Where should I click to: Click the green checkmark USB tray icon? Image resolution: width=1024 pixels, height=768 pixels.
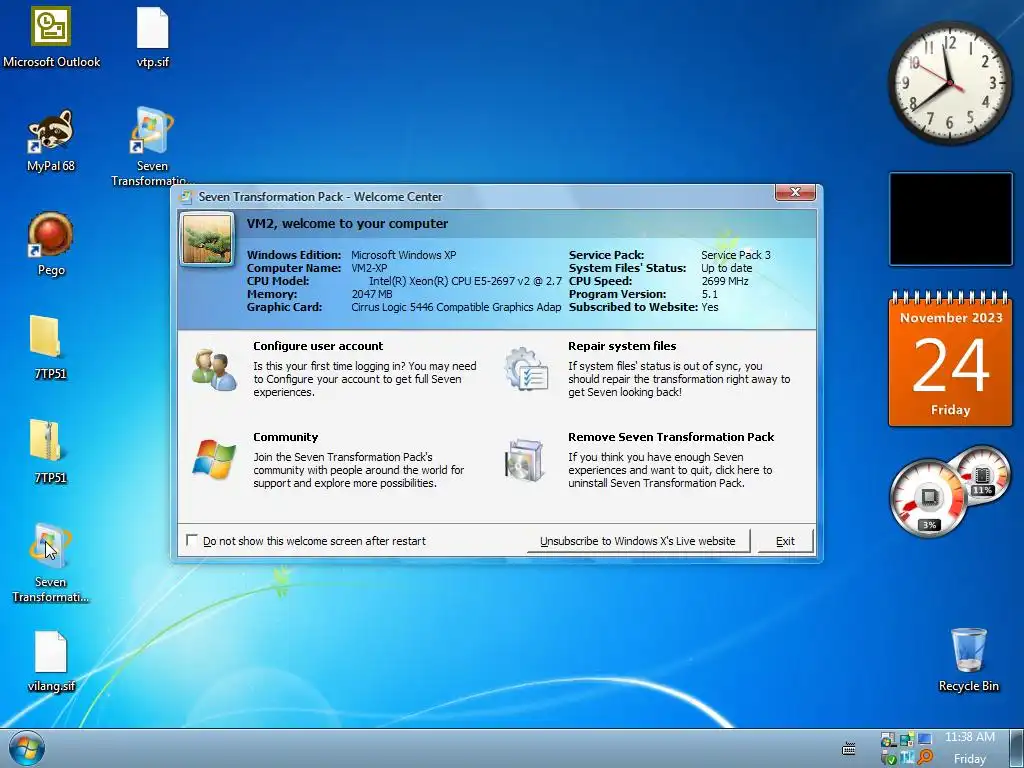tap(889, 758)
